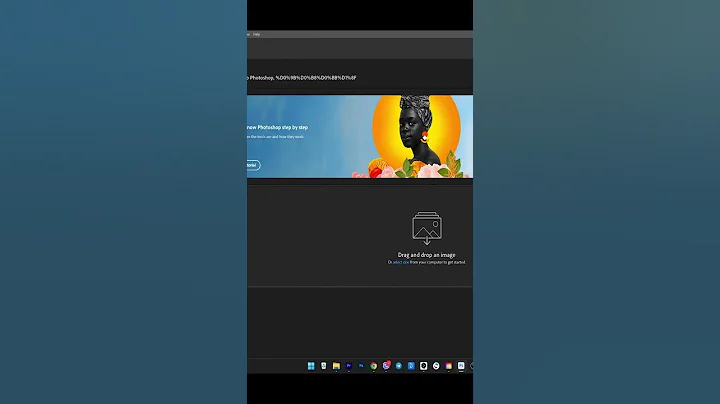Launch Google Chrome from the taskbar
The image size is (720, 404).
pos(373,366)
